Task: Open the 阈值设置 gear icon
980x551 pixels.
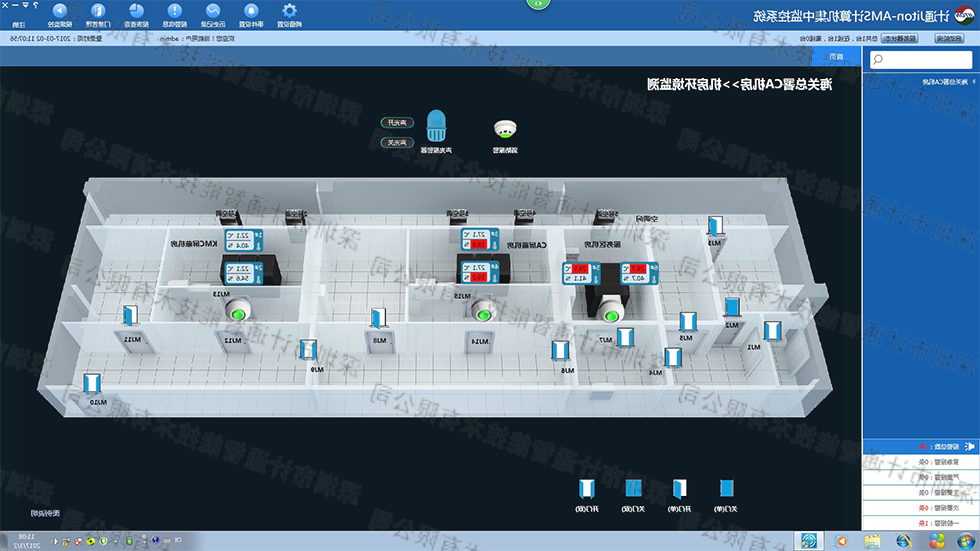Action: (290, 14)
